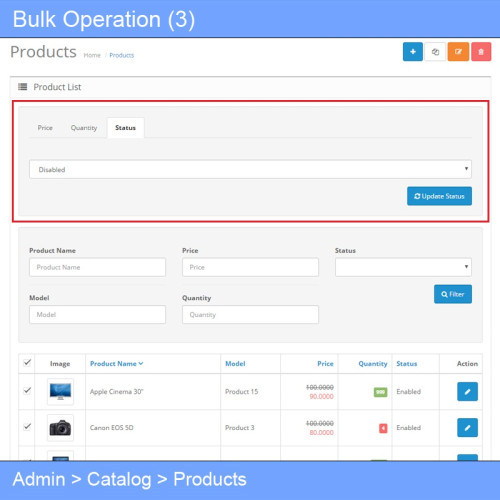This screenshot has width=500, height=500.
Task: Click the Product List menu icon
Action: coord(22,87)
